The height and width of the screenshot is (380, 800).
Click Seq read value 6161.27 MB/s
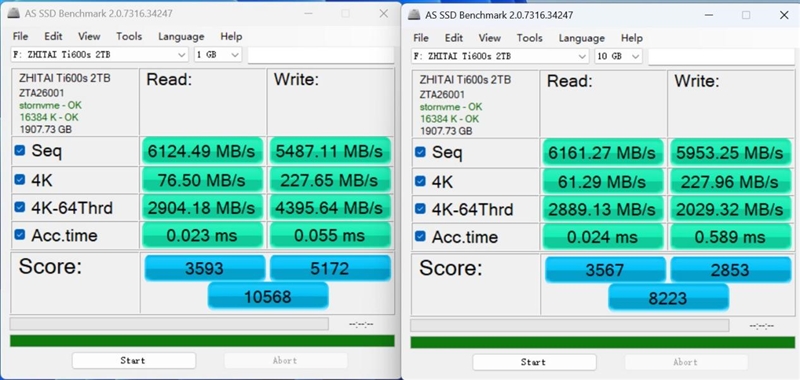[x=603, y=152]
